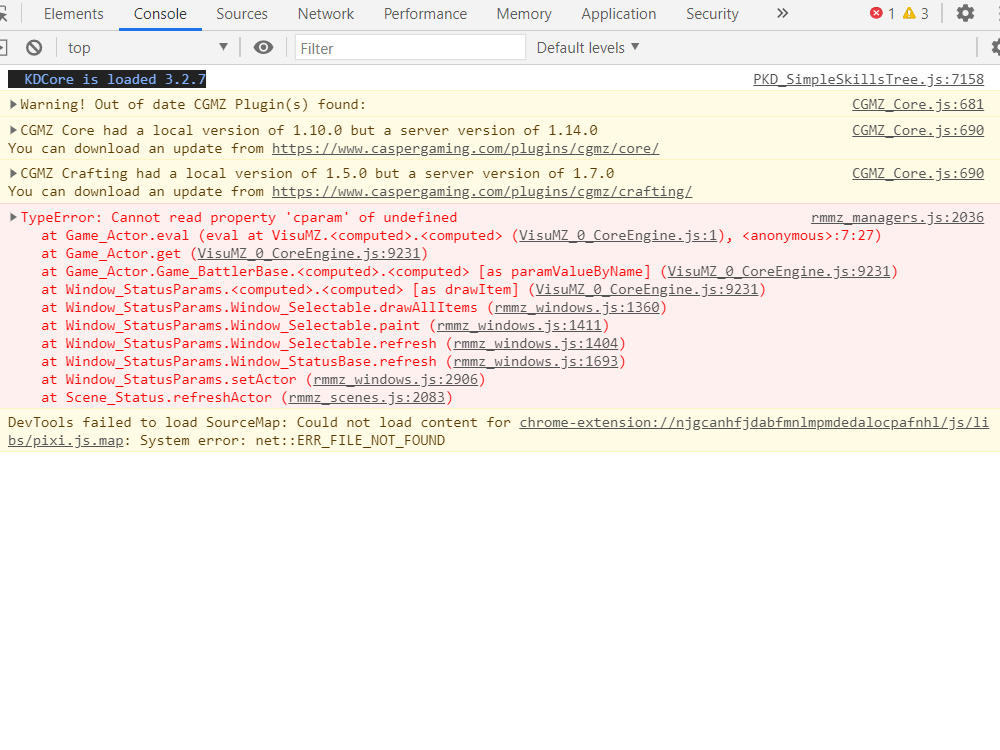
Task: Expand the Out of date CGMZ warning
Action: click(13, 104)
